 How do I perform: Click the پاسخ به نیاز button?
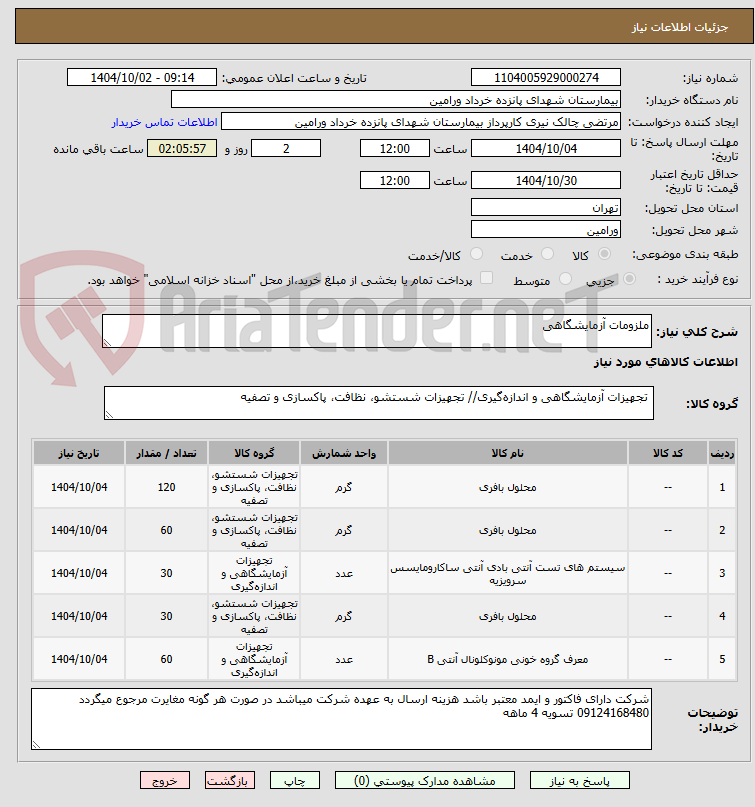pyautogui.click(x=580, y=780)
